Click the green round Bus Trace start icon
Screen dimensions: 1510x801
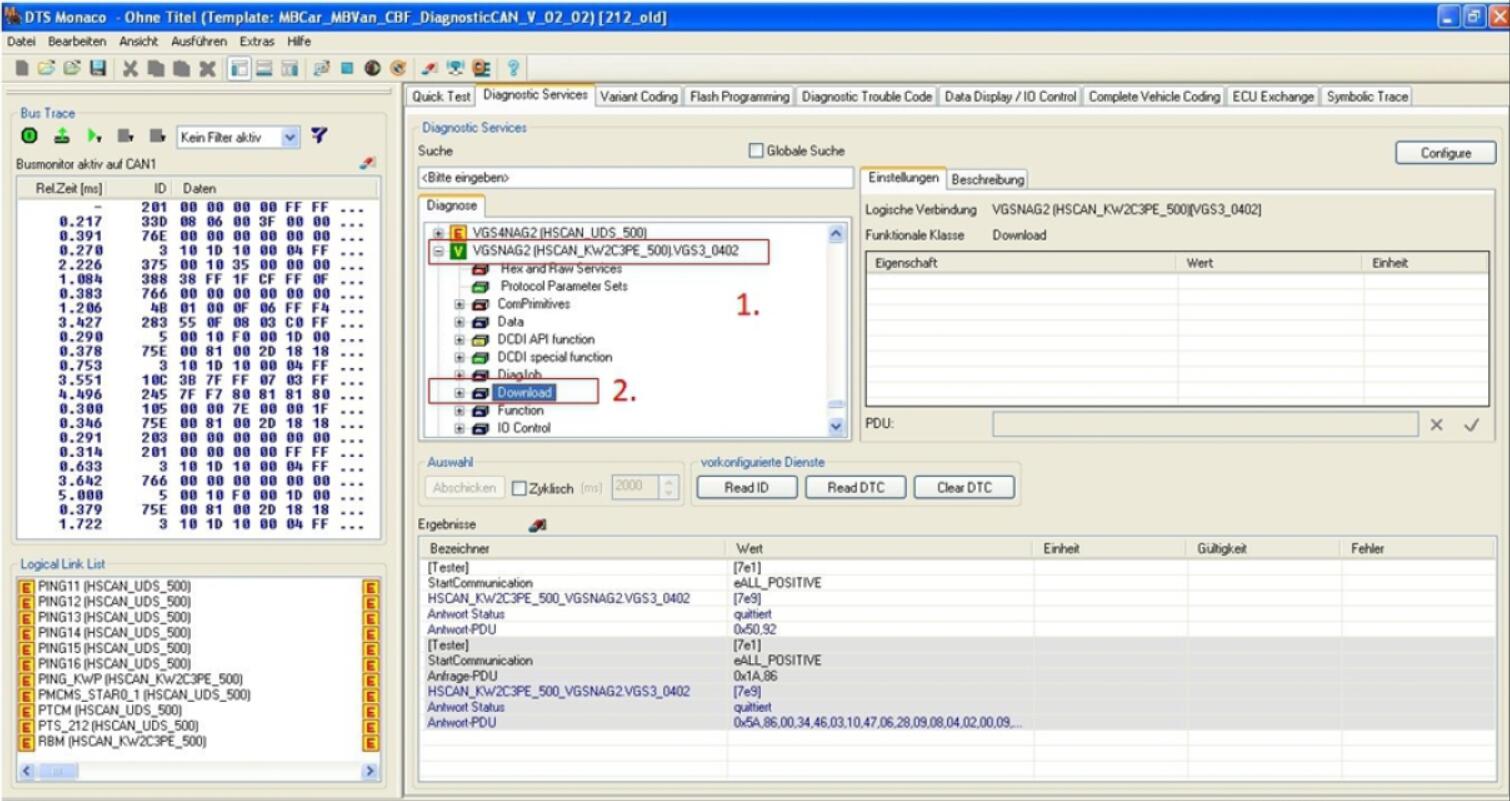pos(28,135)
